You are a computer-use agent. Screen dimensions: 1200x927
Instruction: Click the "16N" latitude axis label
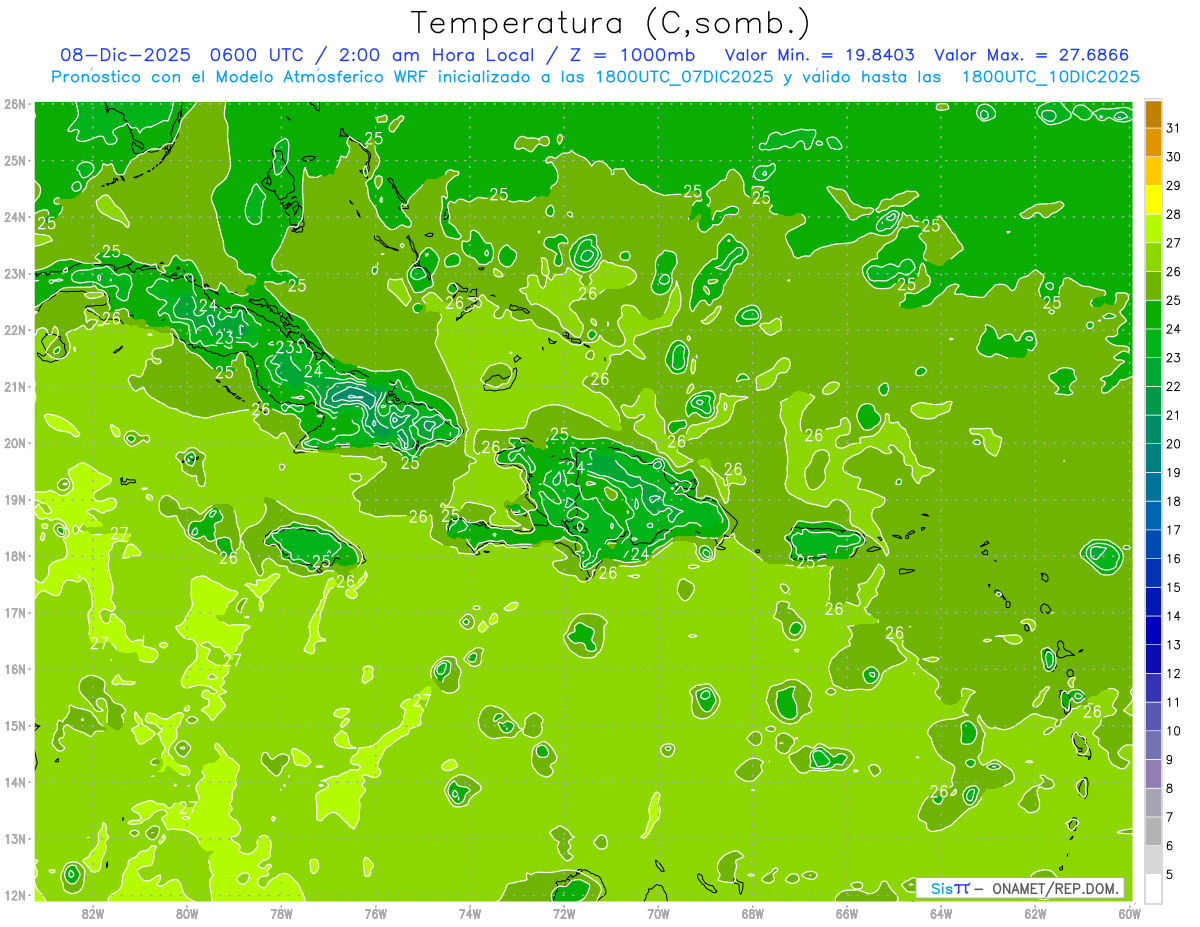point(16,669)
